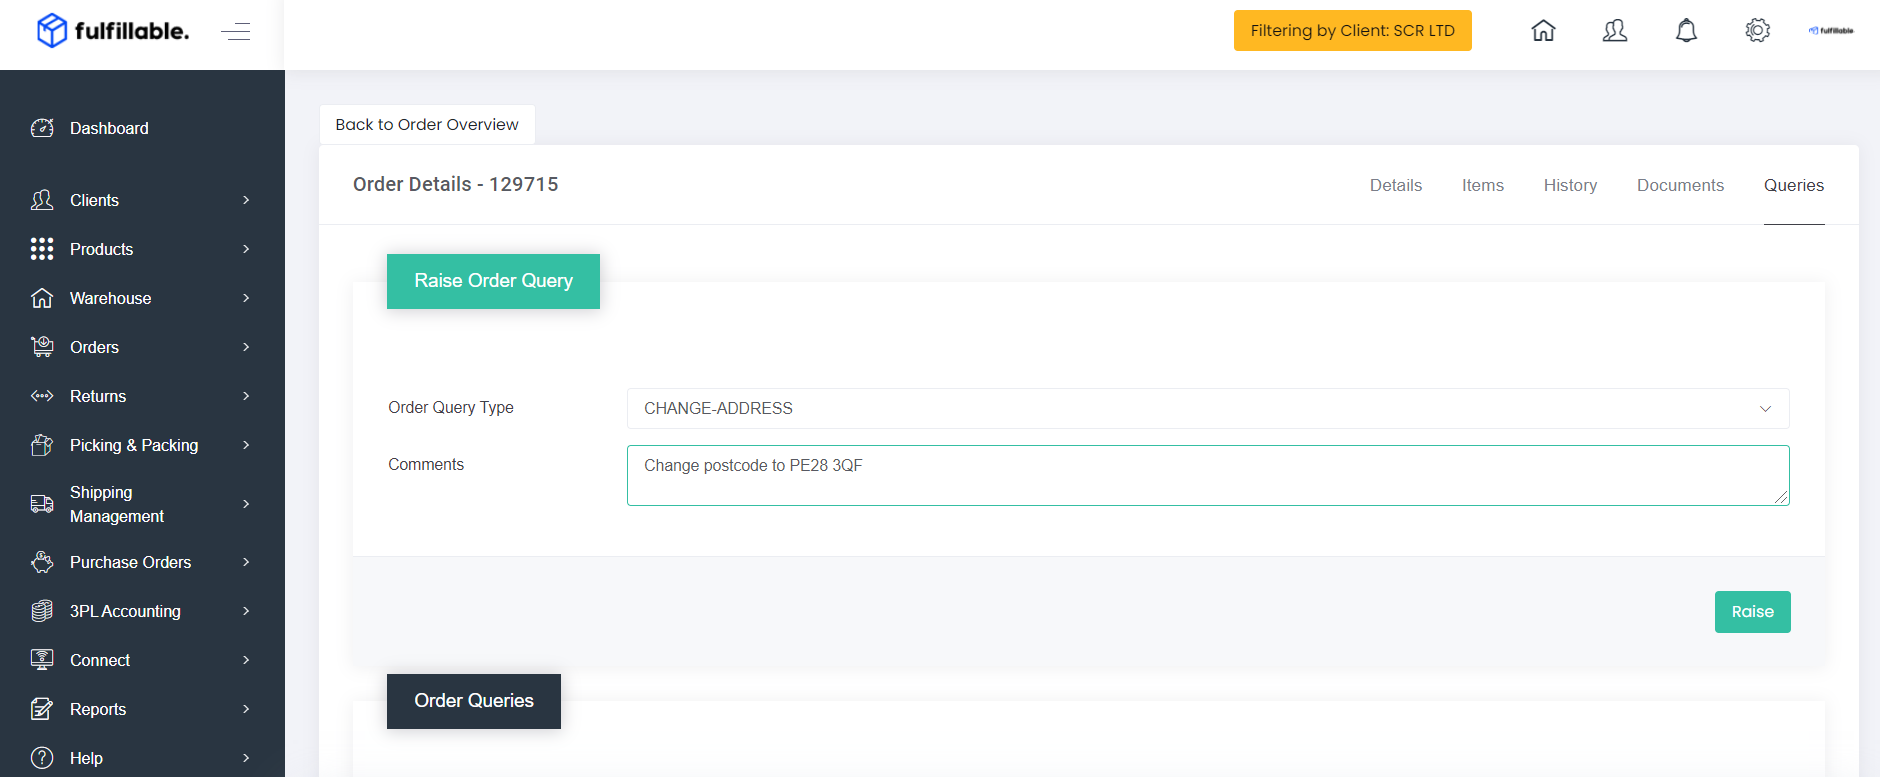Click into the Comments text area
Screen dimensions: 1880x777
1208,475
